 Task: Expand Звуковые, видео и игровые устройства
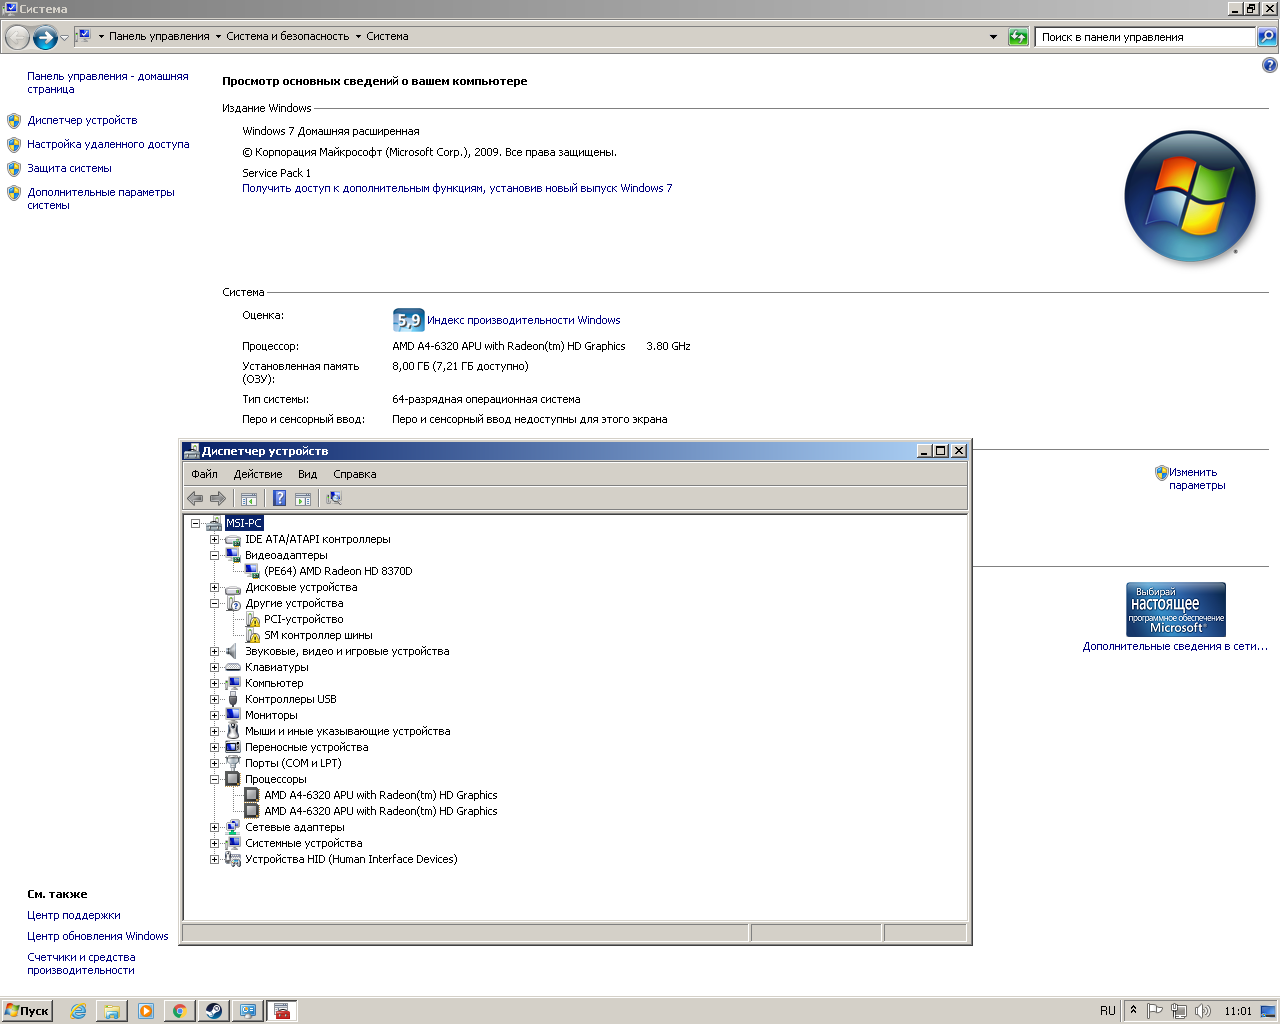click(x=214, y=652)
